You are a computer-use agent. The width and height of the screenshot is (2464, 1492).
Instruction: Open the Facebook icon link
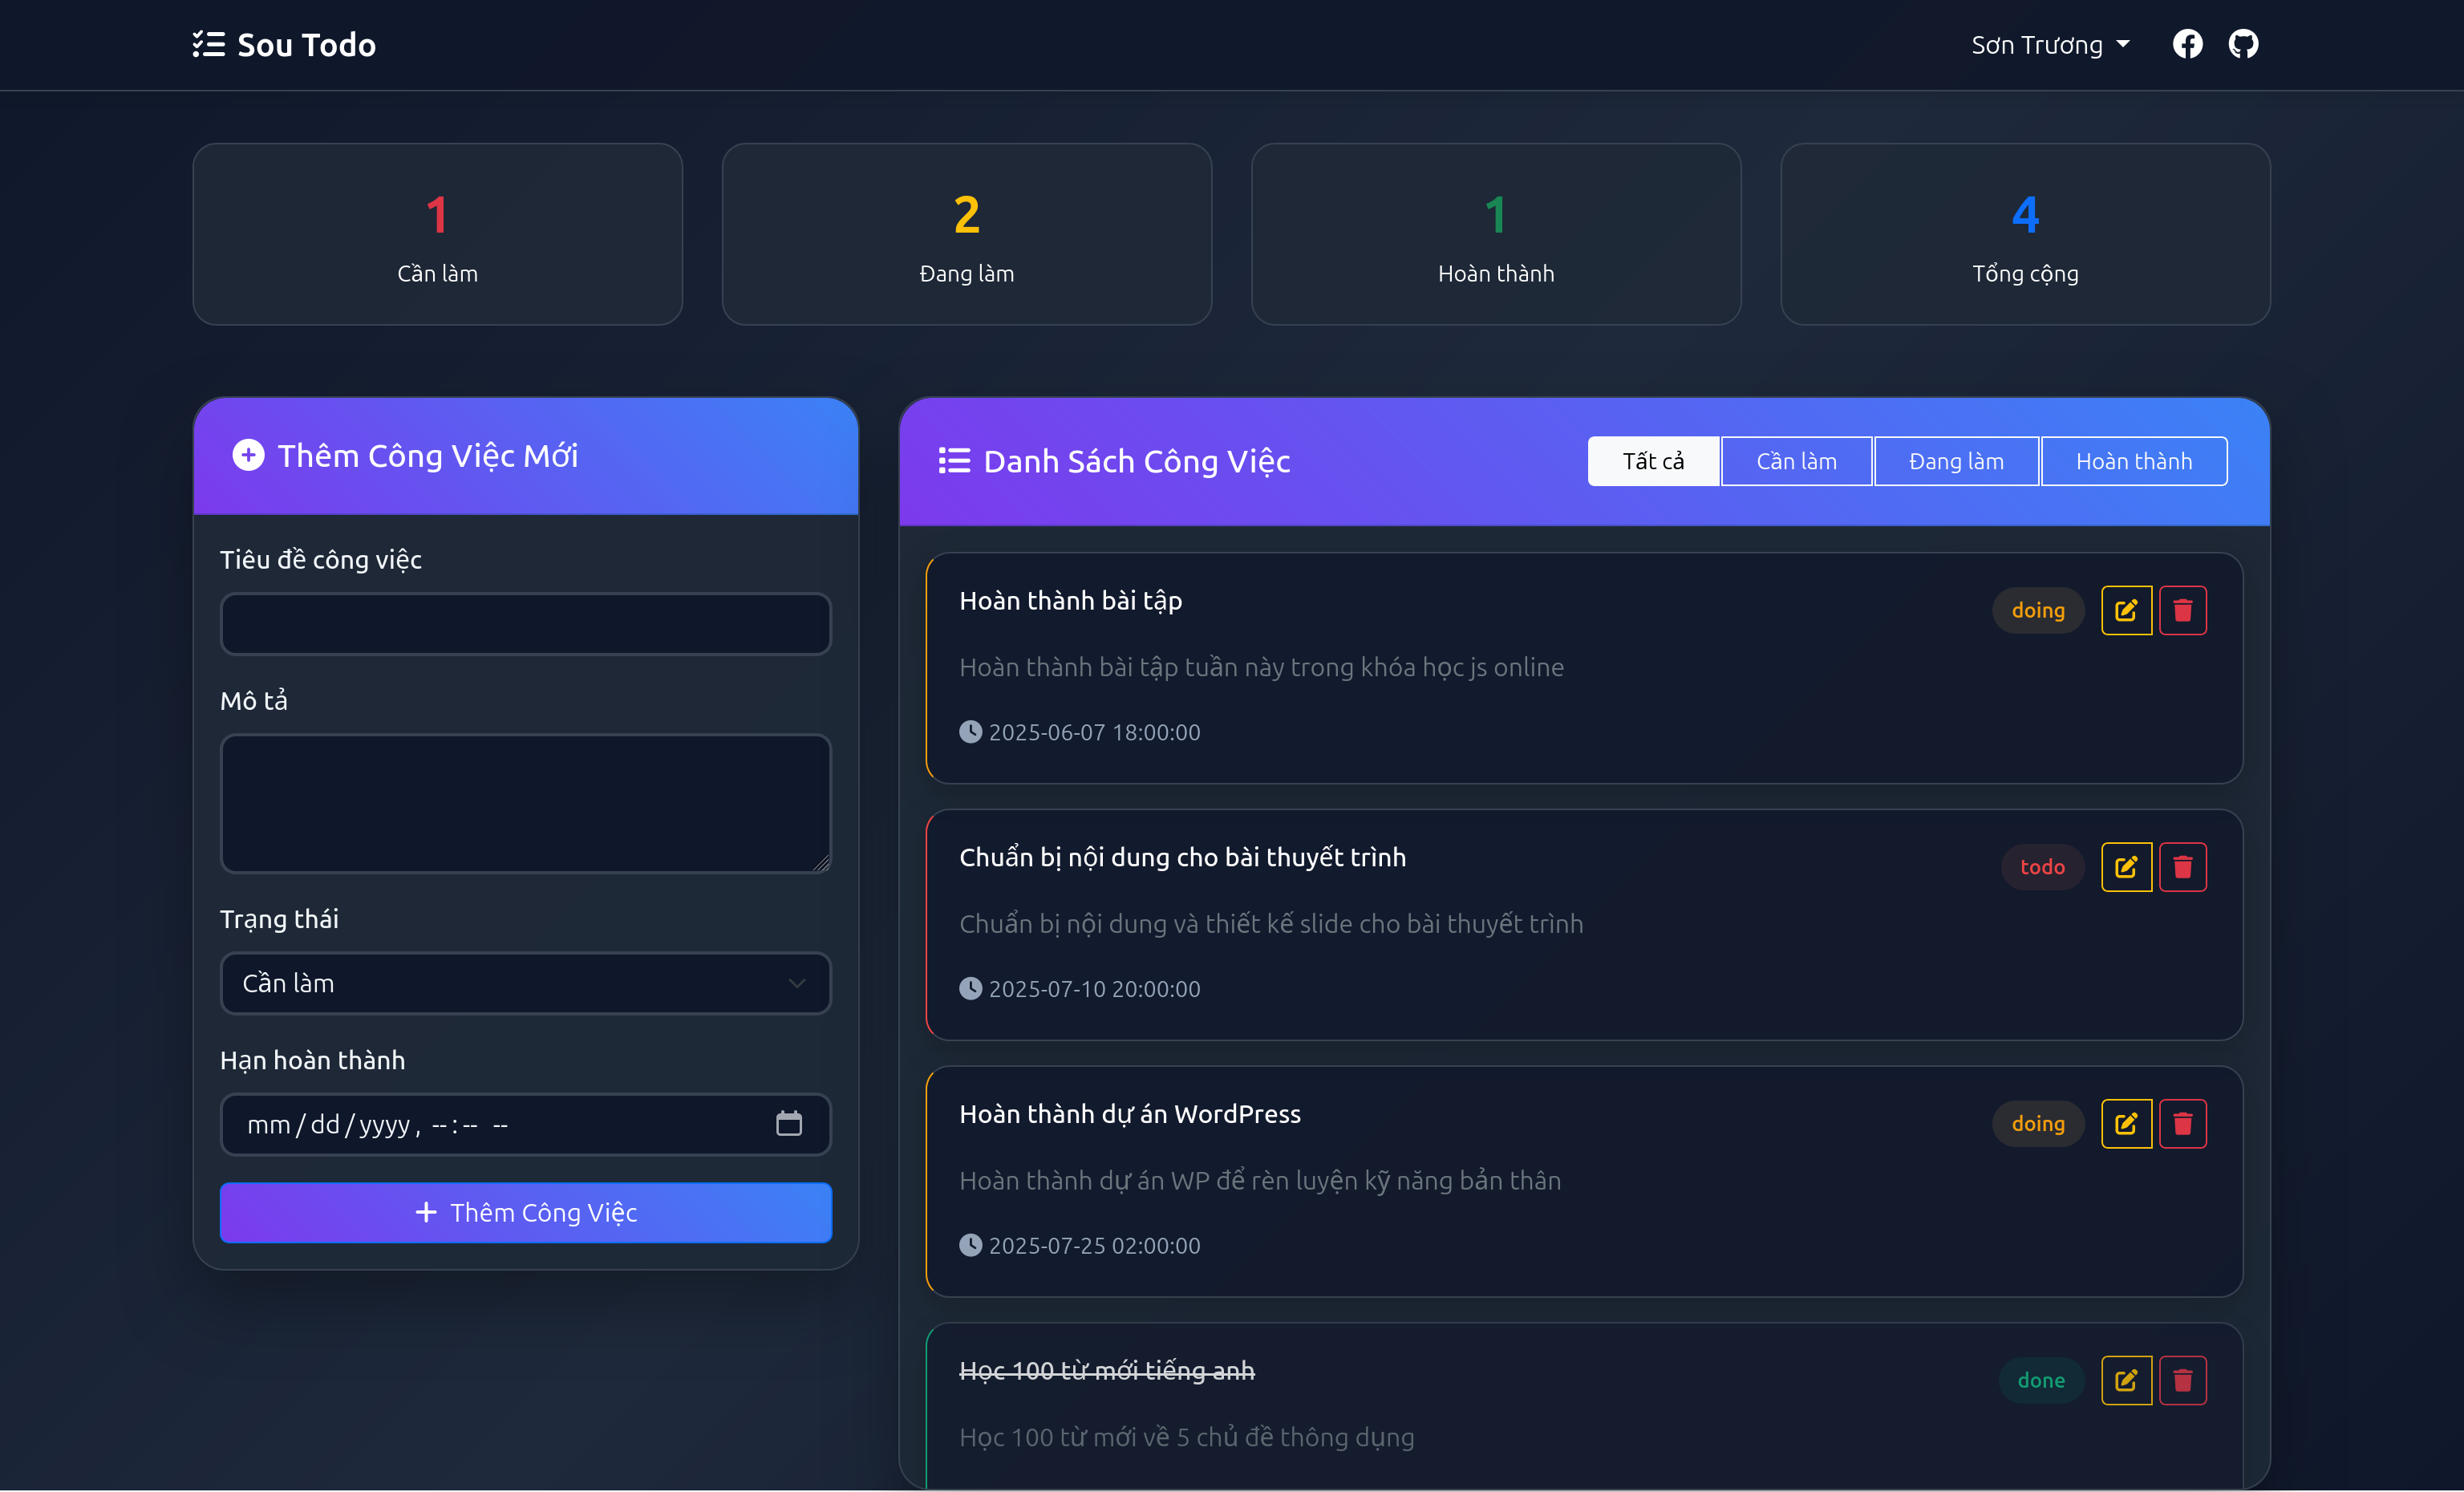pyautogui.click(x=2187, y=45)
